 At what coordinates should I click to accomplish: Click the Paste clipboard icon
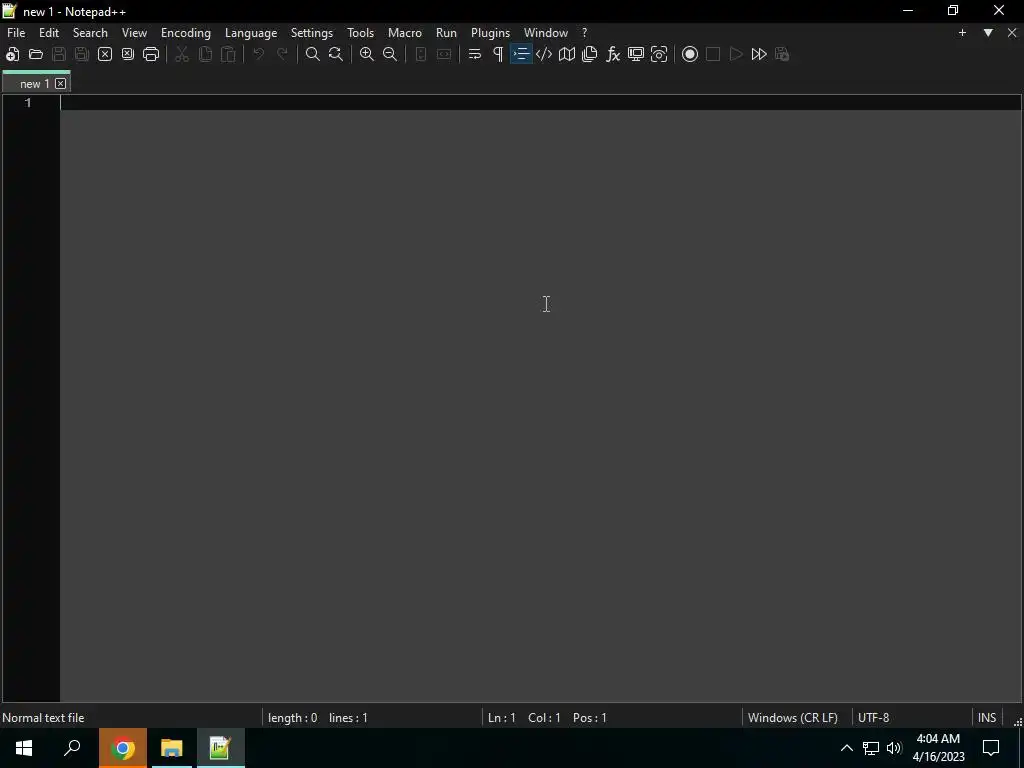pos(228,54)
